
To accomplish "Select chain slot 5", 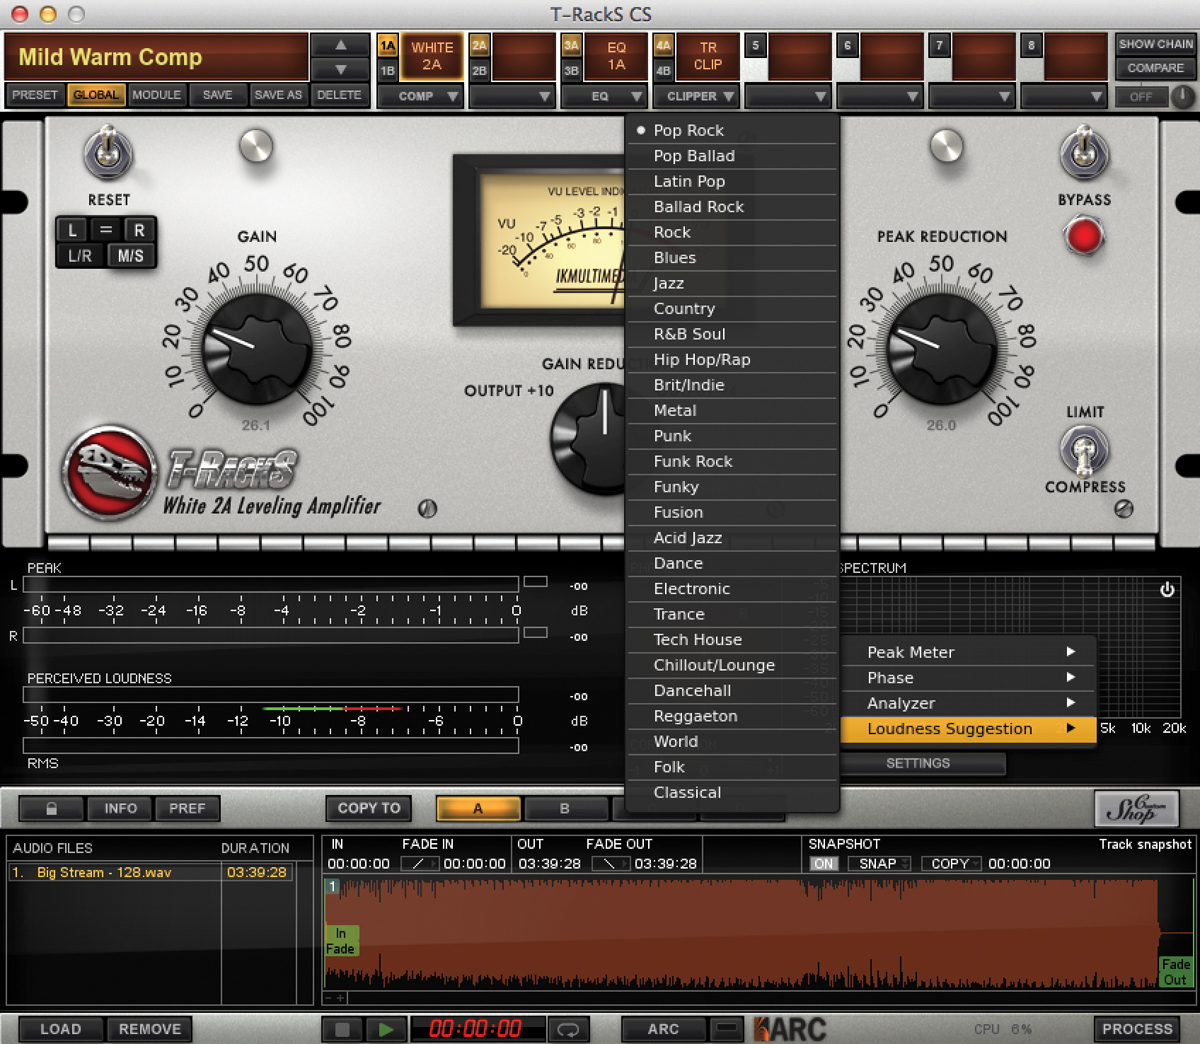I will [x=755, y=46].
